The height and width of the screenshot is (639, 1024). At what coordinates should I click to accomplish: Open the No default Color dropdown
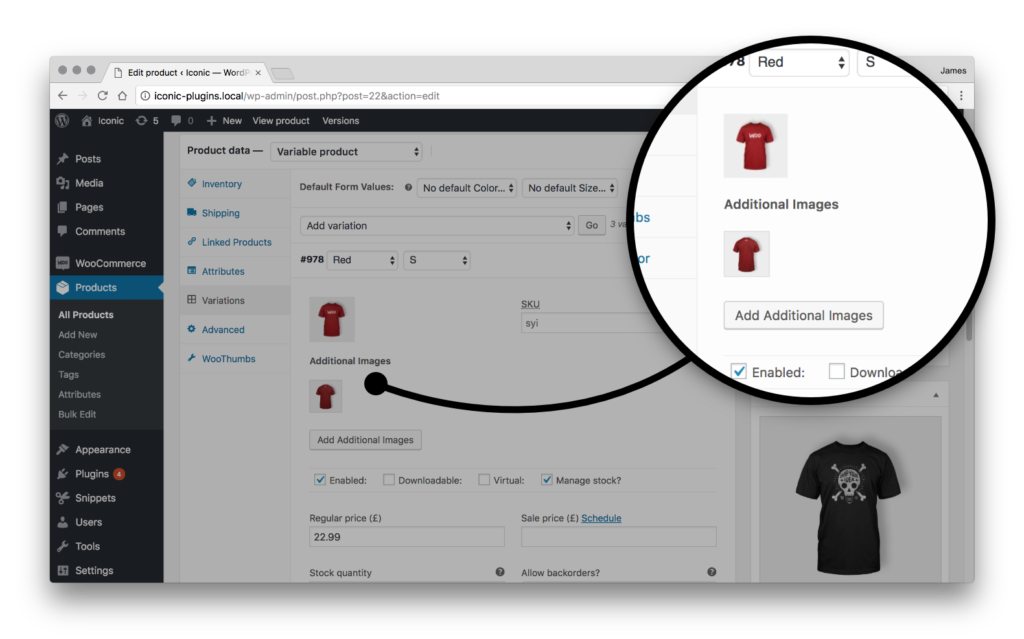point(466,187)
